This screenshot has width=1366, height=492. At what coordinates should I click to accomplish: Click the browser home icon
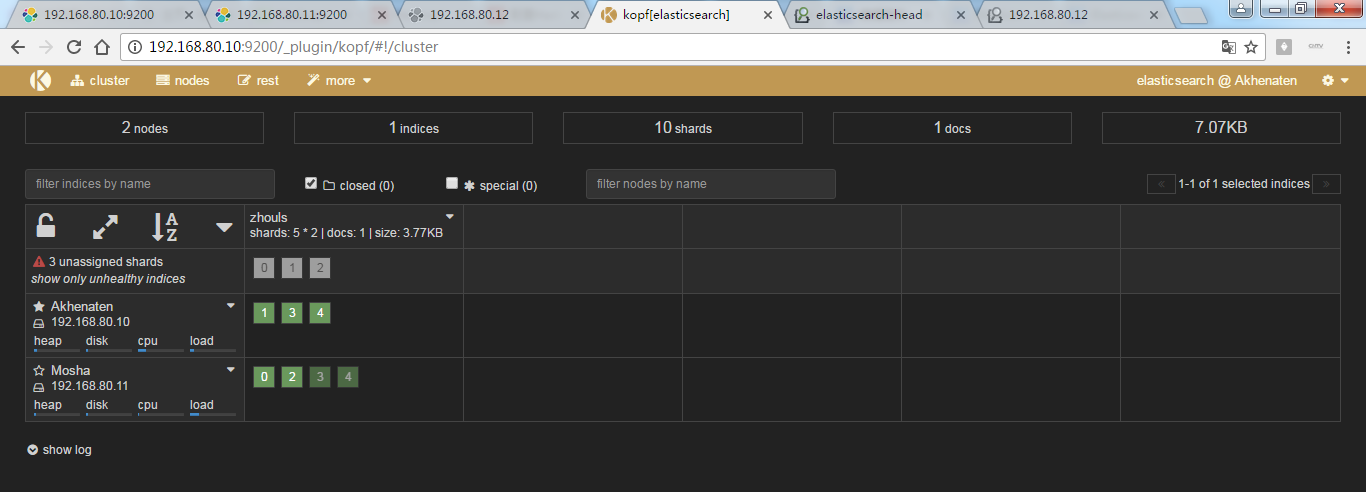101,47
